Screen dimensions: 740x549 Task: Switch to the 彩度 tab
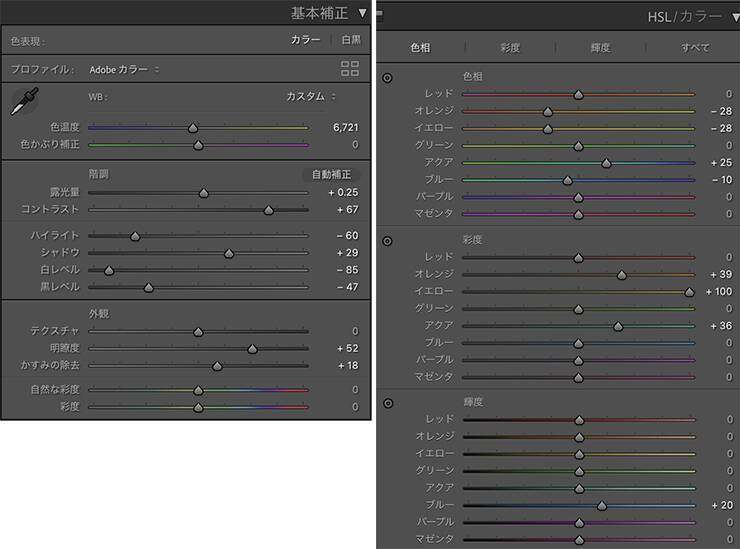click(510, 47)
